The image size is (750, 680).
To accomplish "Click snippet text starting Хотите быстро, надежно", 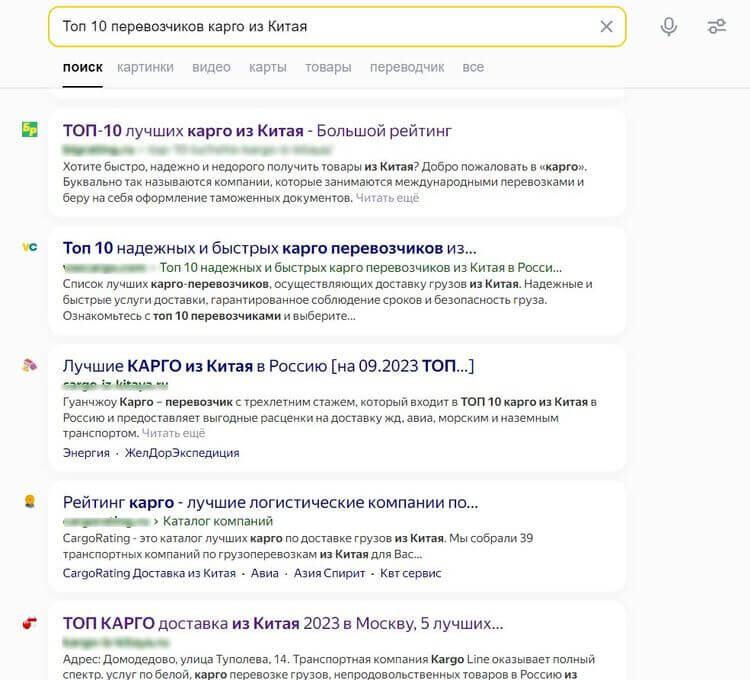I will tap(325, 182).
